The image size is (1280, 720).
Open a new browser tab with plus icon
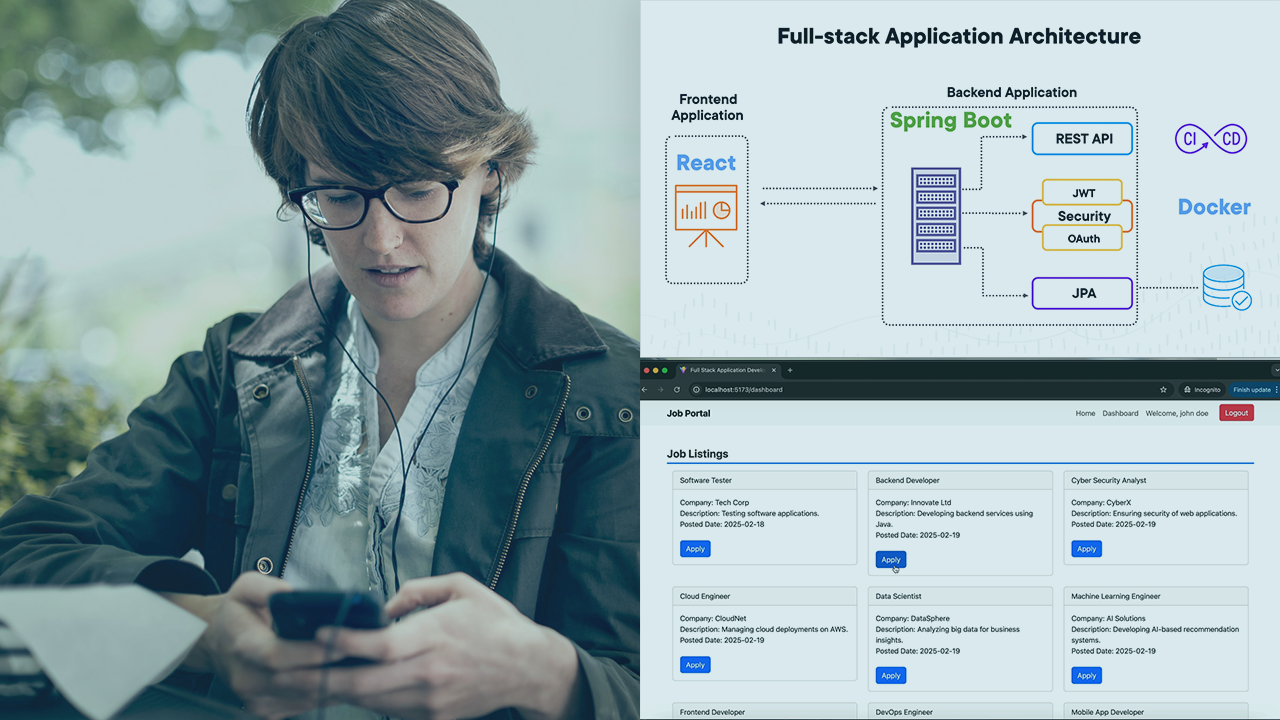coord(789,370)
